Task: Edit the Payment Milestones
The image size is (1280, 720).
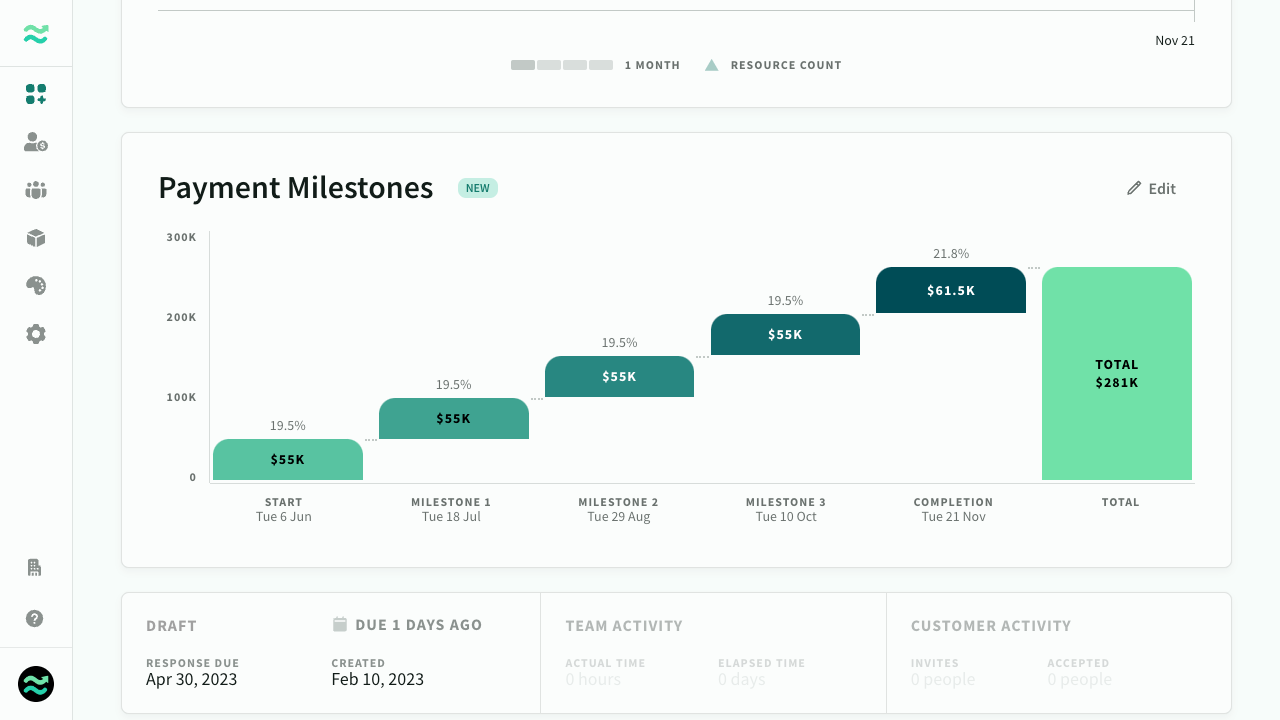Action: [1151, 188]
